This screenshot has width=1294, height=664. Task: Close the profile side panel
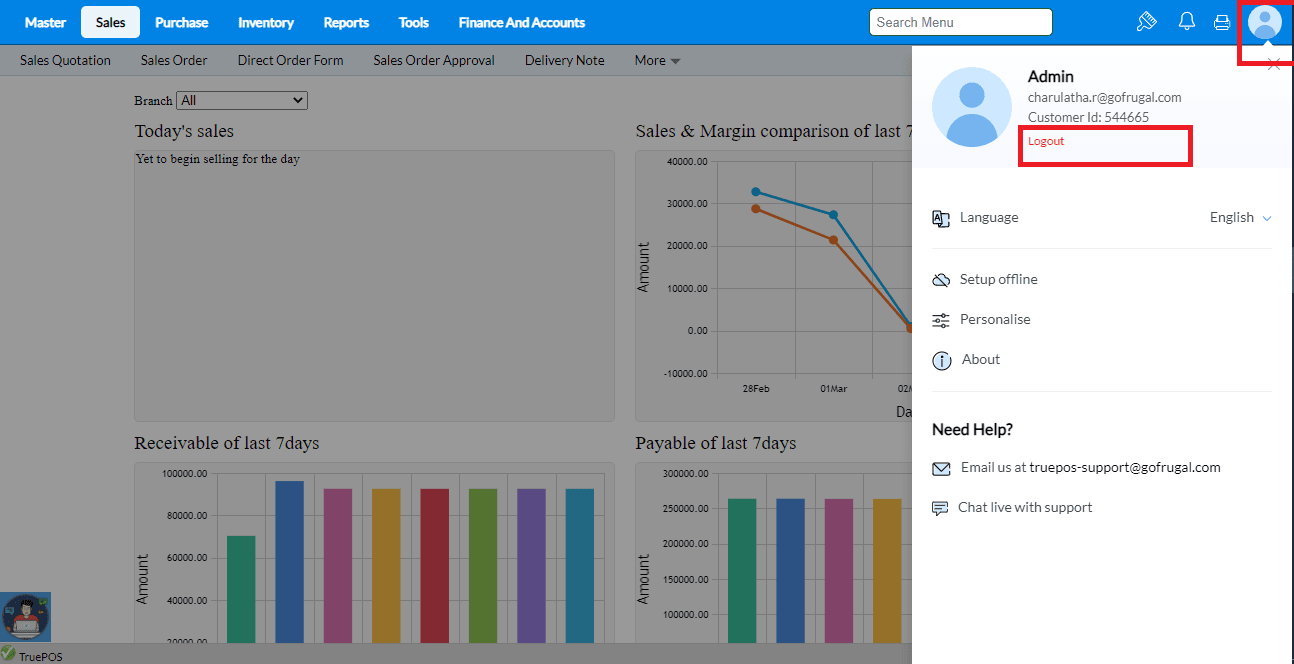point(1273,64)
